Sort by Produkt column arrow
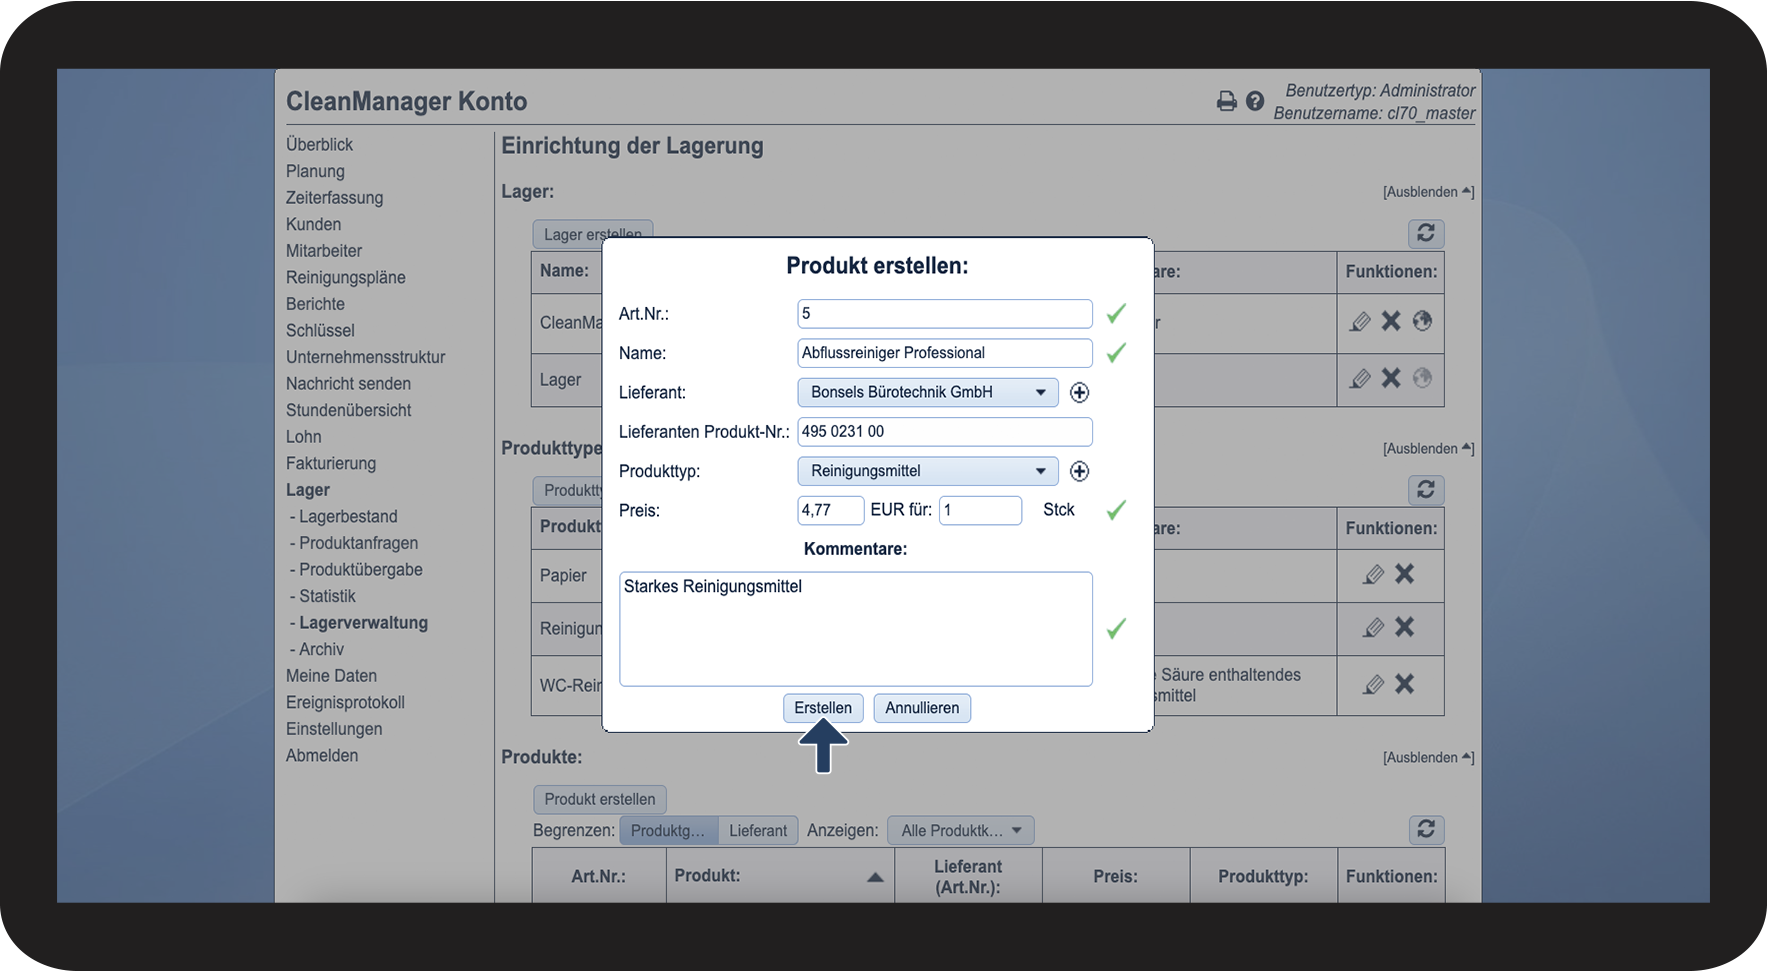The height and width of the screenshot is (971, 1767). coord(875,877)
